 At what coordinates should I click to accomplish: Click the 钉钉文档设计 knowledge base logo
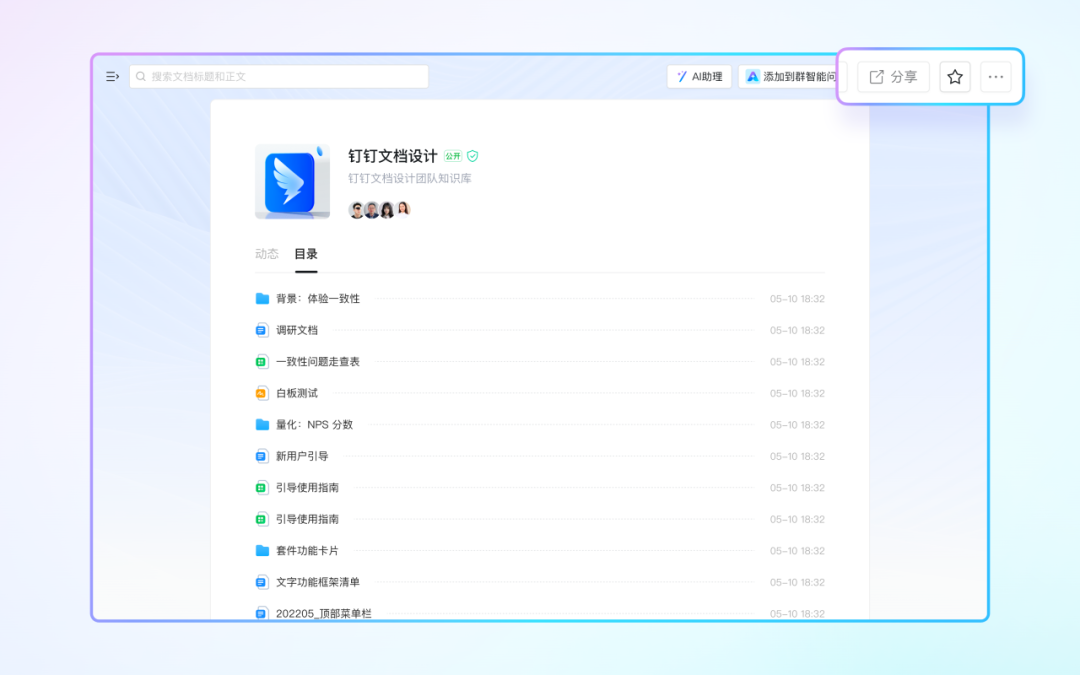292,182
